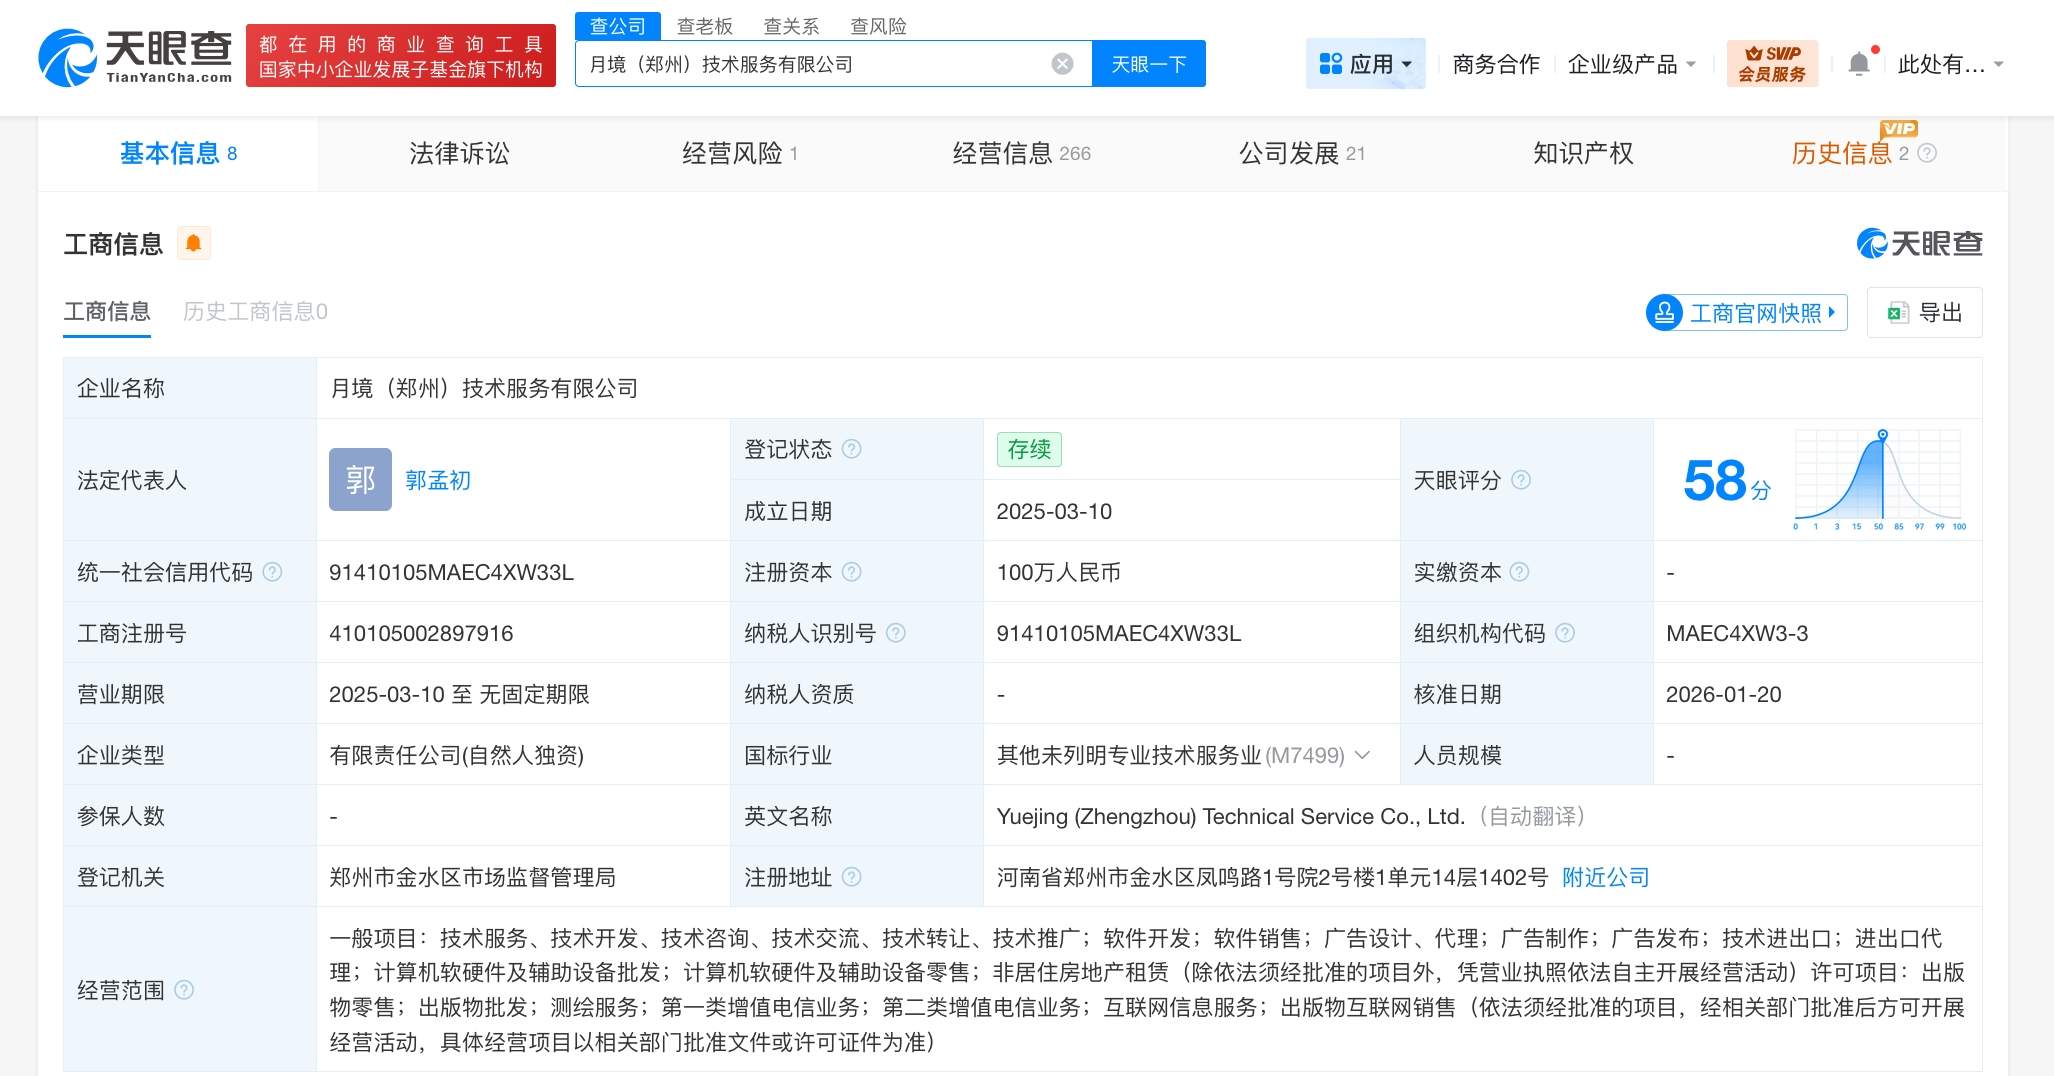Clear the search box with X icon
This screenshot has height=1076, width=2054.
(x=1062, y=64)
